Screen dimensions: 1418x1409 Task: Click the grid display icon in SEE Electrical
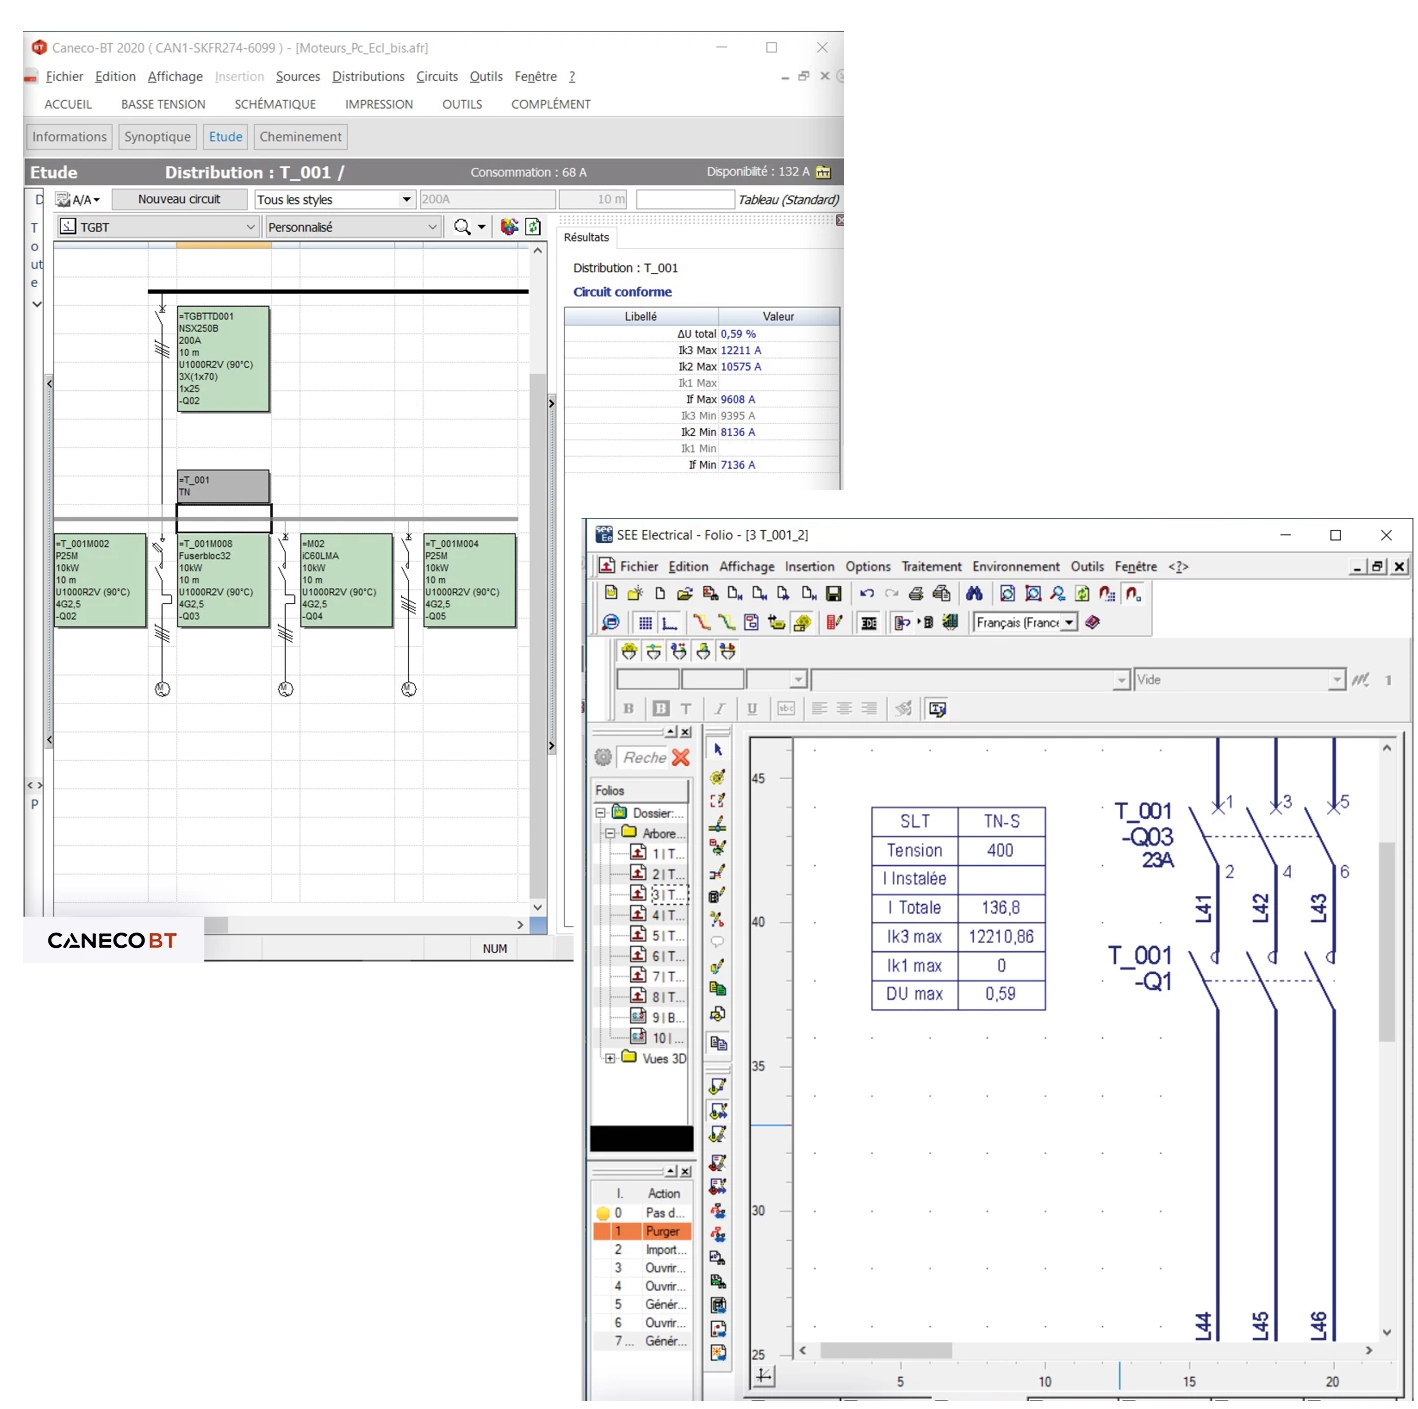[645, 623]
